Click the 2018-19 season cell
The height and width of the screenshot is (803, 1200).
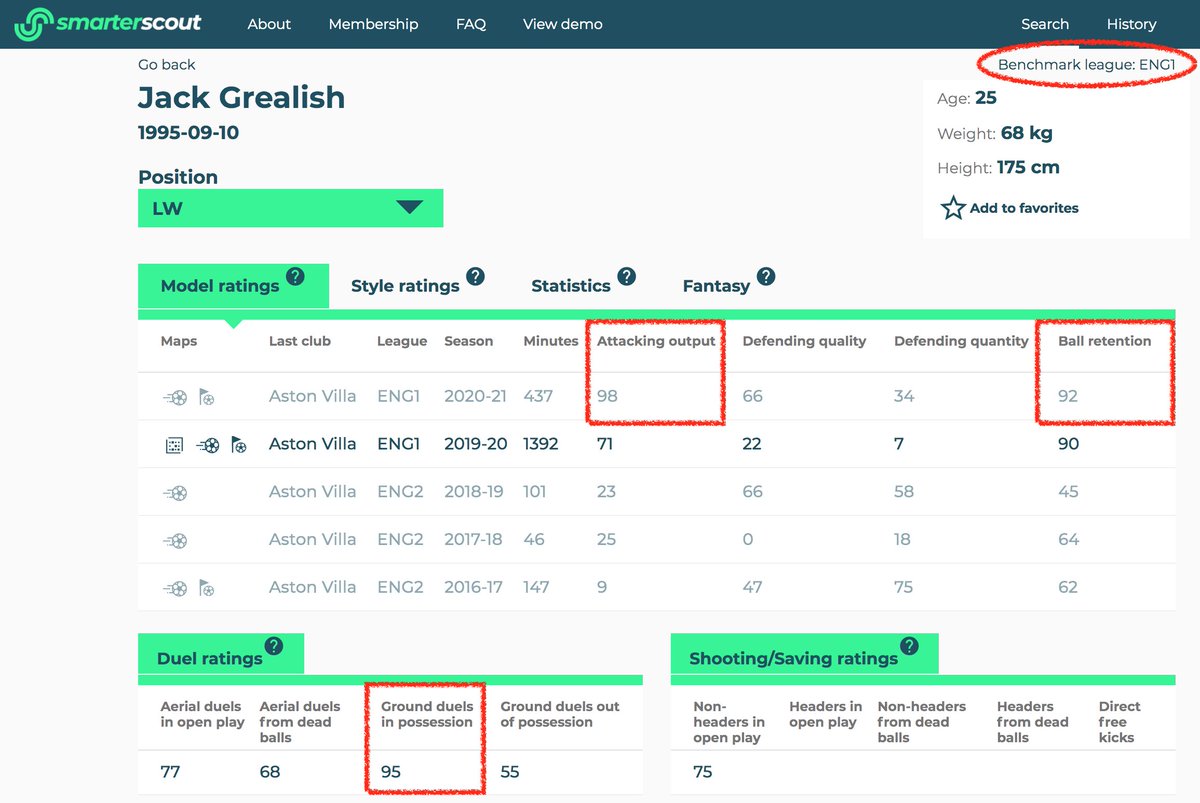(x=476, y=492)
